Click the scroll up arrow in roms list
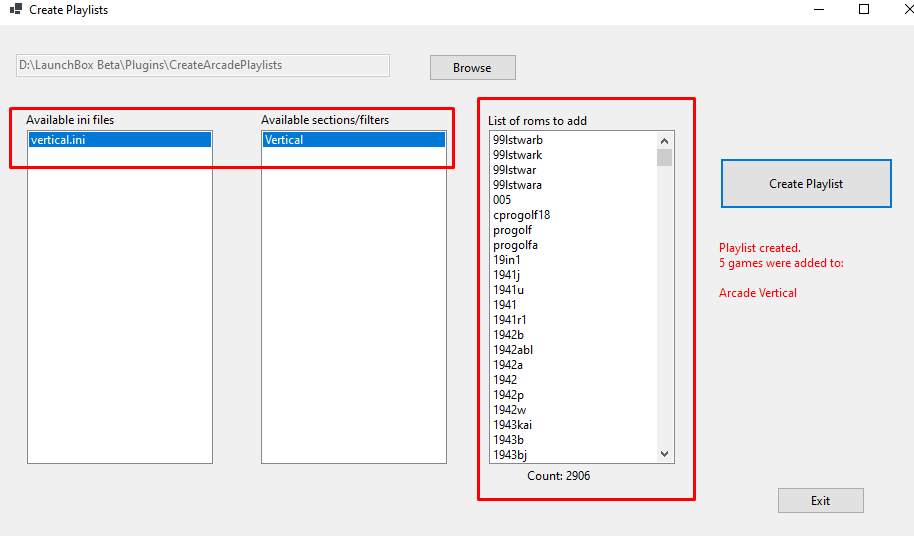 tap(665, 140)
